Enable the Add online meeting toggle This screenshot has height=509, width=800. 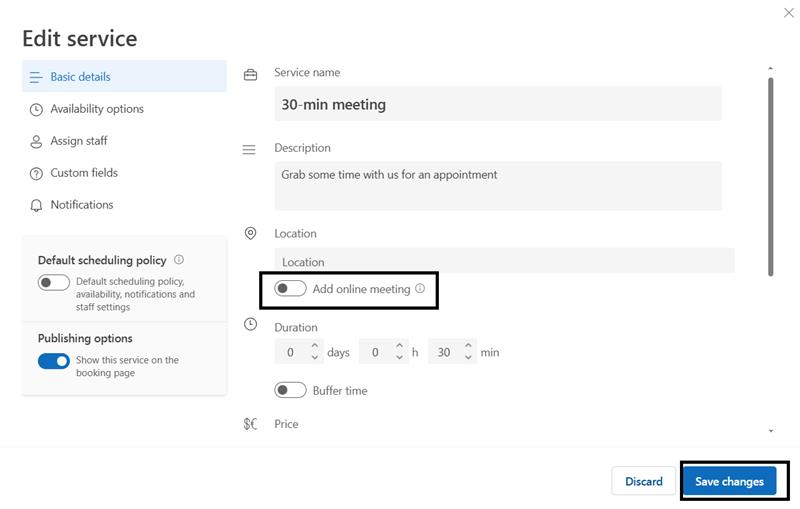[x=290, y=289]
